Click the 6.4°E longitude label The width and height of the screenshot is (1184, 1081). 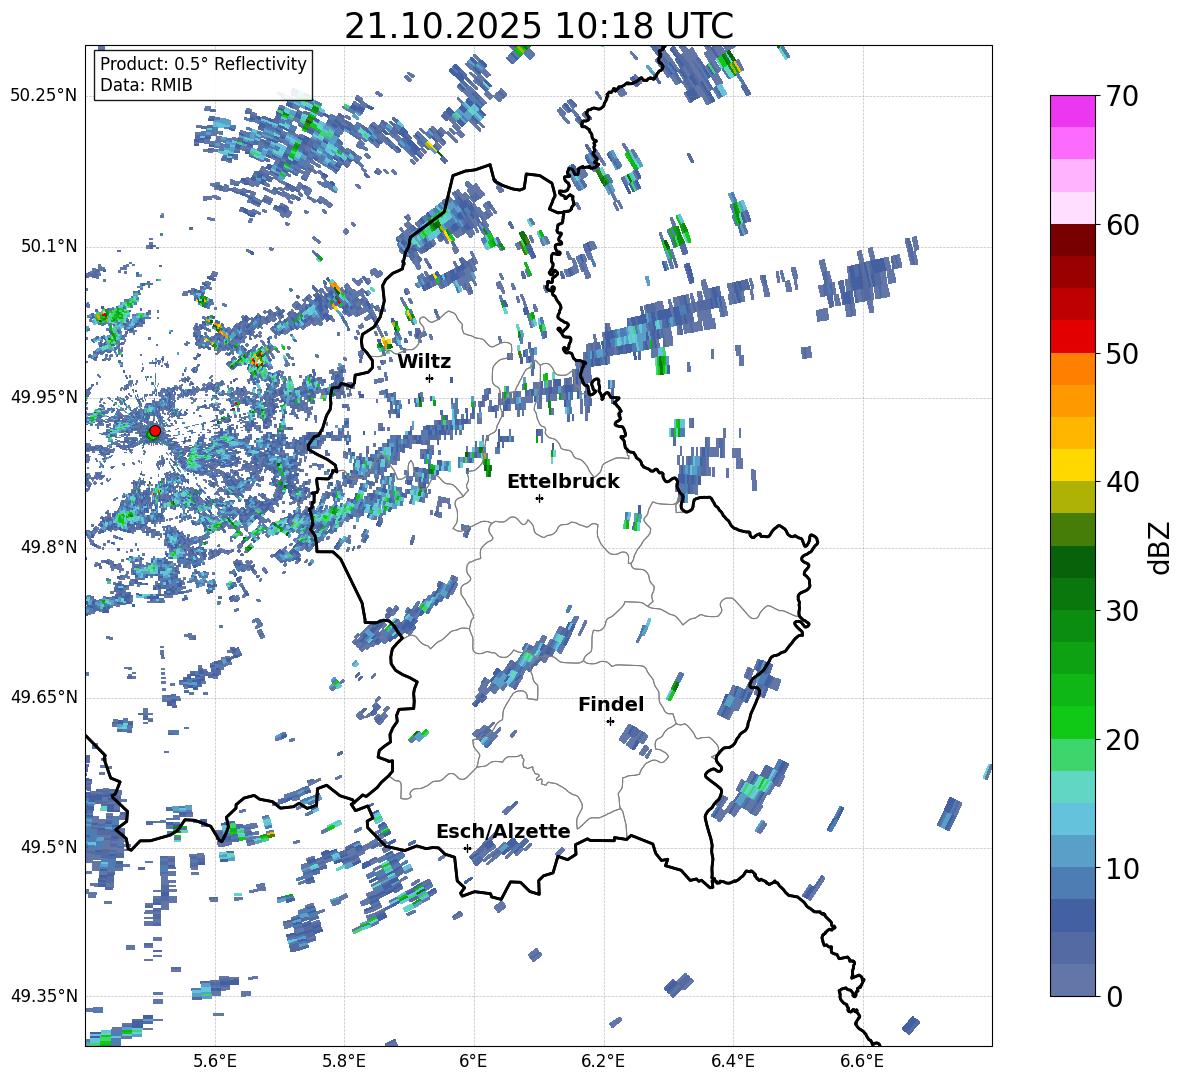732,1061
